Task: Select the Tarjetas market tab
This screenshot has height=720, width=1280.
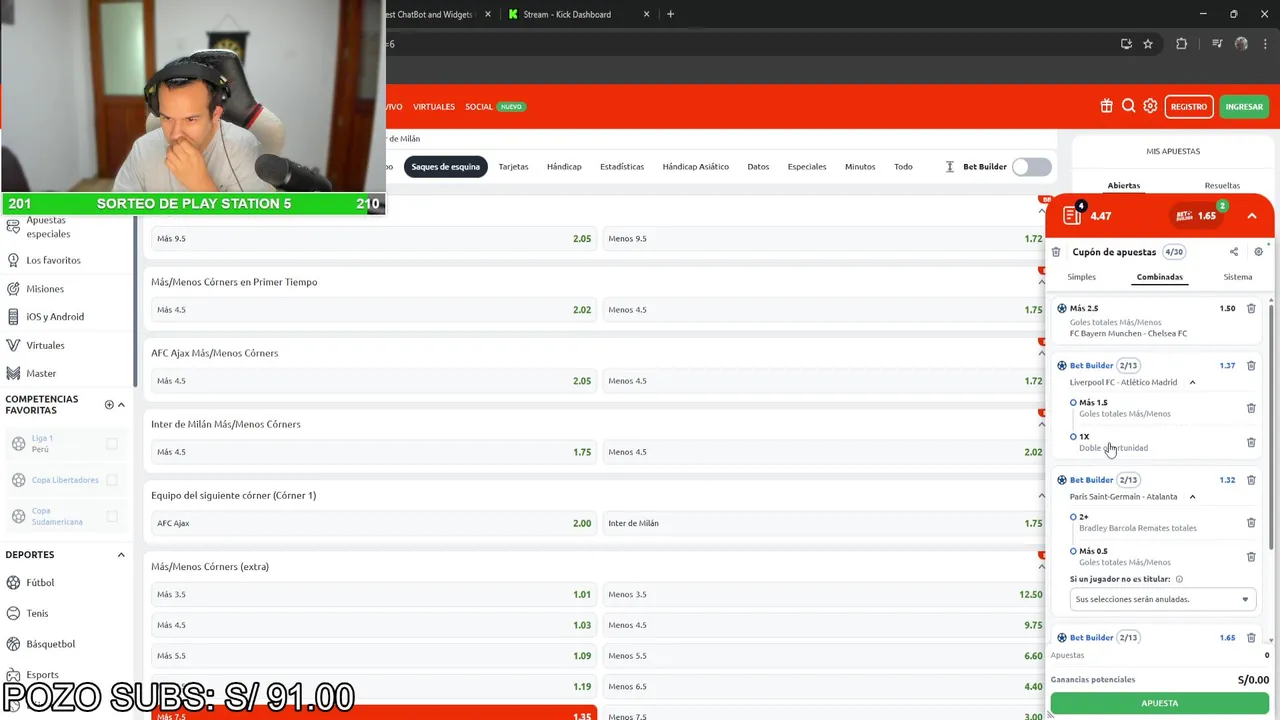Action: tap(513, 167)
